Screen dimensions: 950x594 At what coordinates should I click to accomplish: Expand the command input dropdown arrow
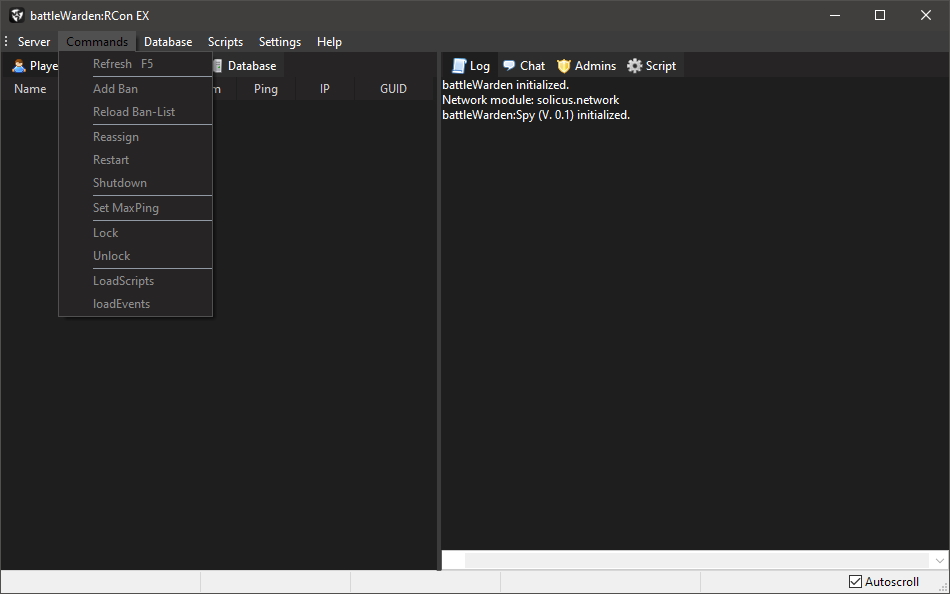click(939, 561)
